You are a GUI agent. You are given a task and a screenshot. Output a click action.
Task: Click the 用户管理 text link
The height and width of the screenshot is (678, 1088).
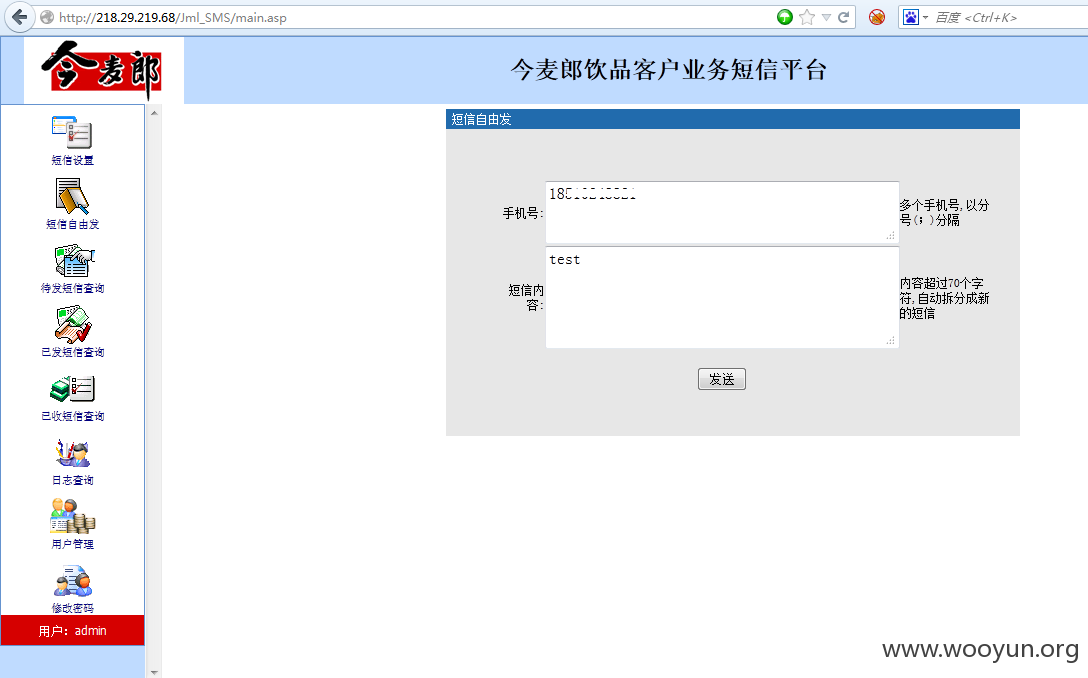[72, 544]
